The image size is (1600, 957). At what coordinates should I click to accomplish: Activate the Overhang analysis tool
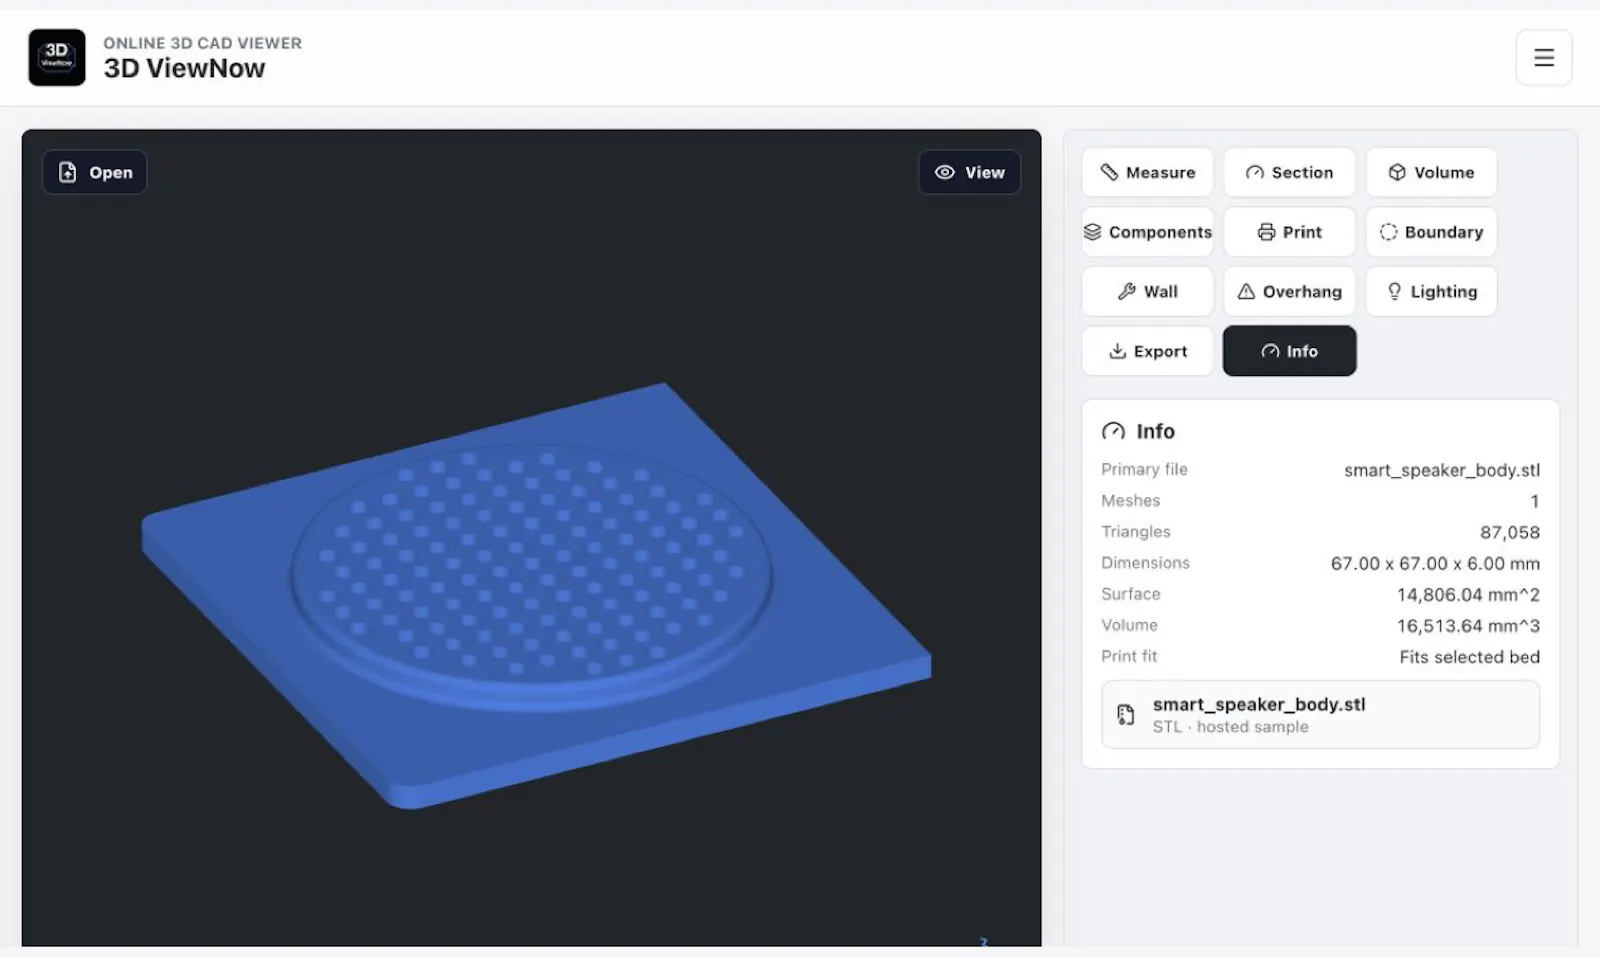[1289, 291]
